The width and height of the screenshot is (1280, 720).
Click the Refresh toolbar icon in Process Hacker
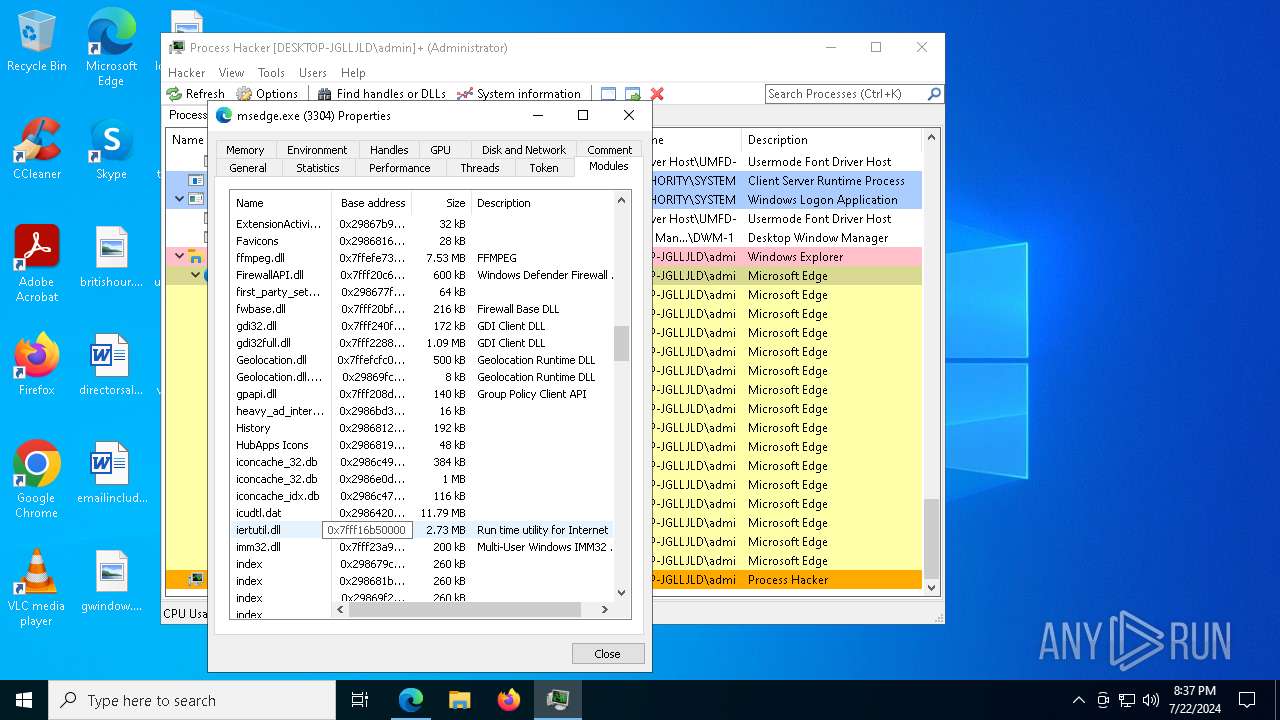click(175, 94)
